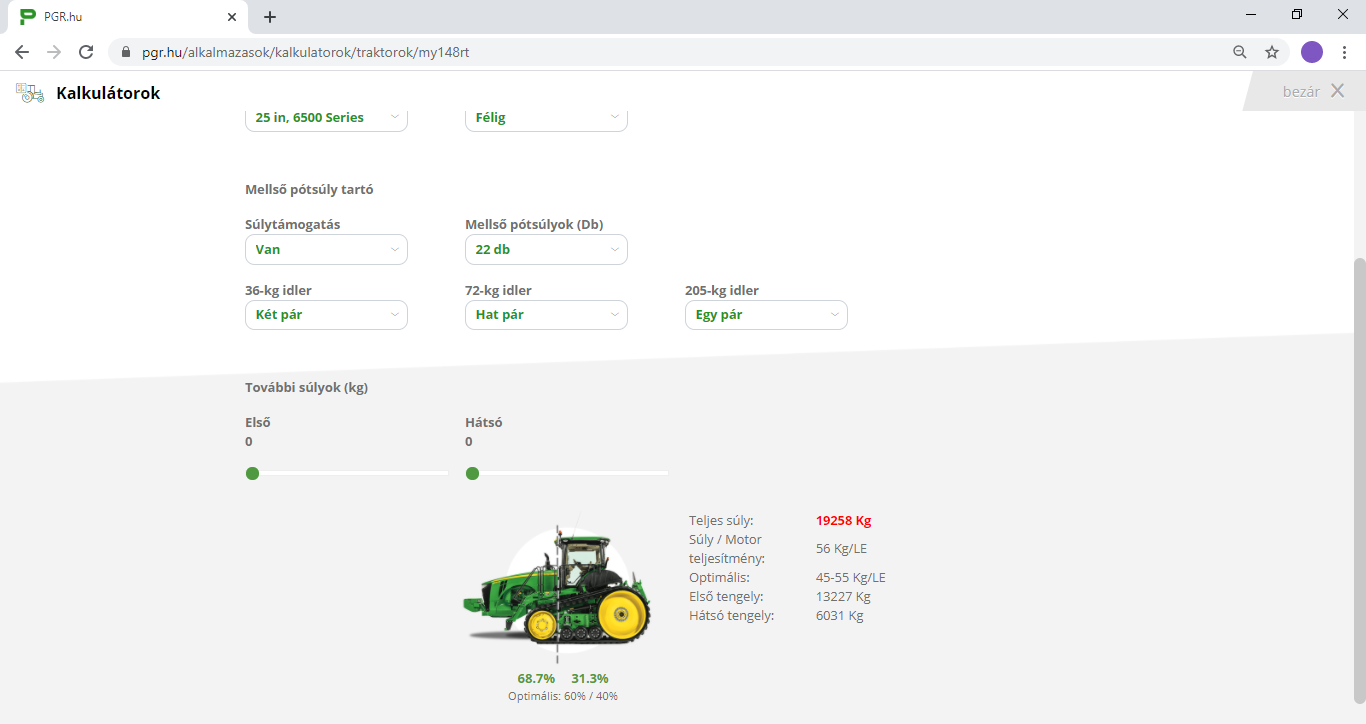Viewport: 1366px width, 724px height.
Task: Open the Félig dropdown
Action: point(546,118)
